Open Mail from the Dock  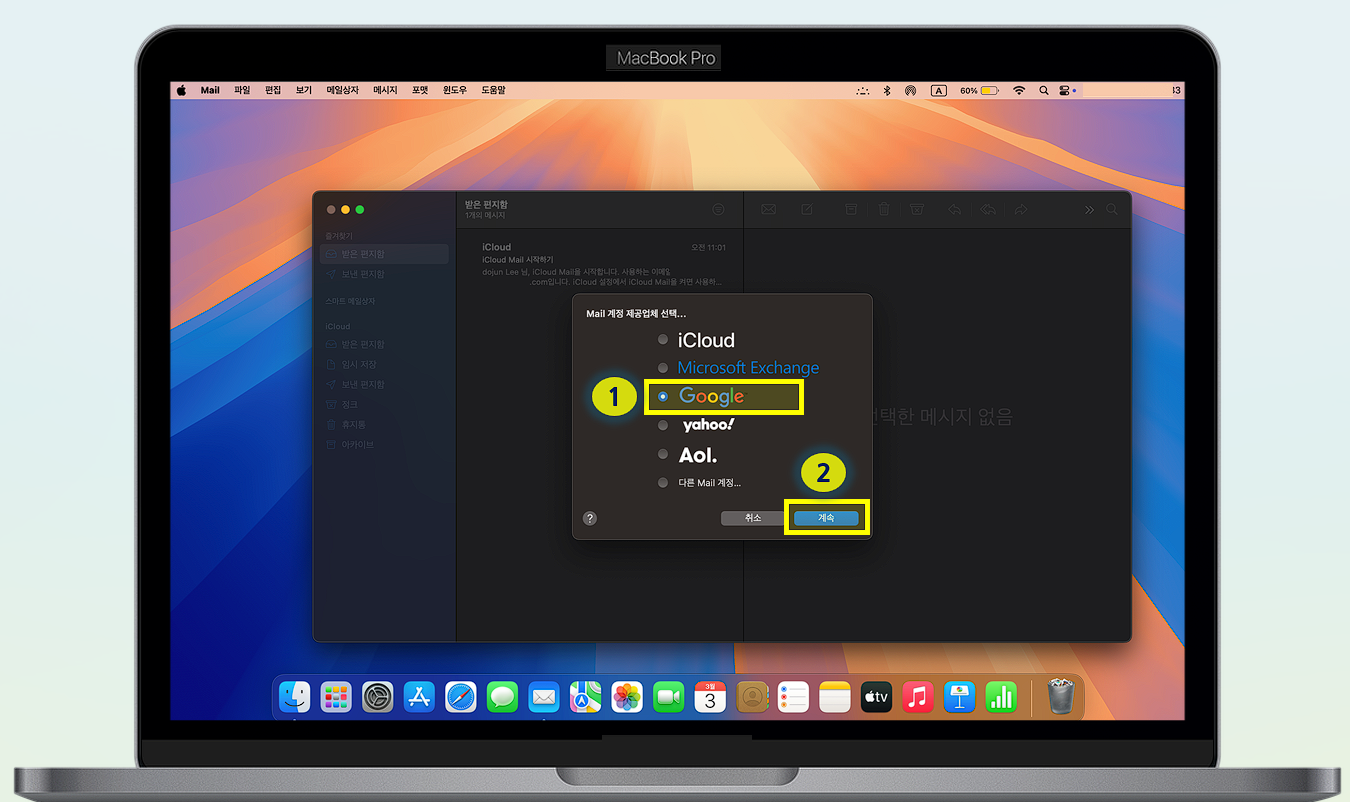point(544,696)
